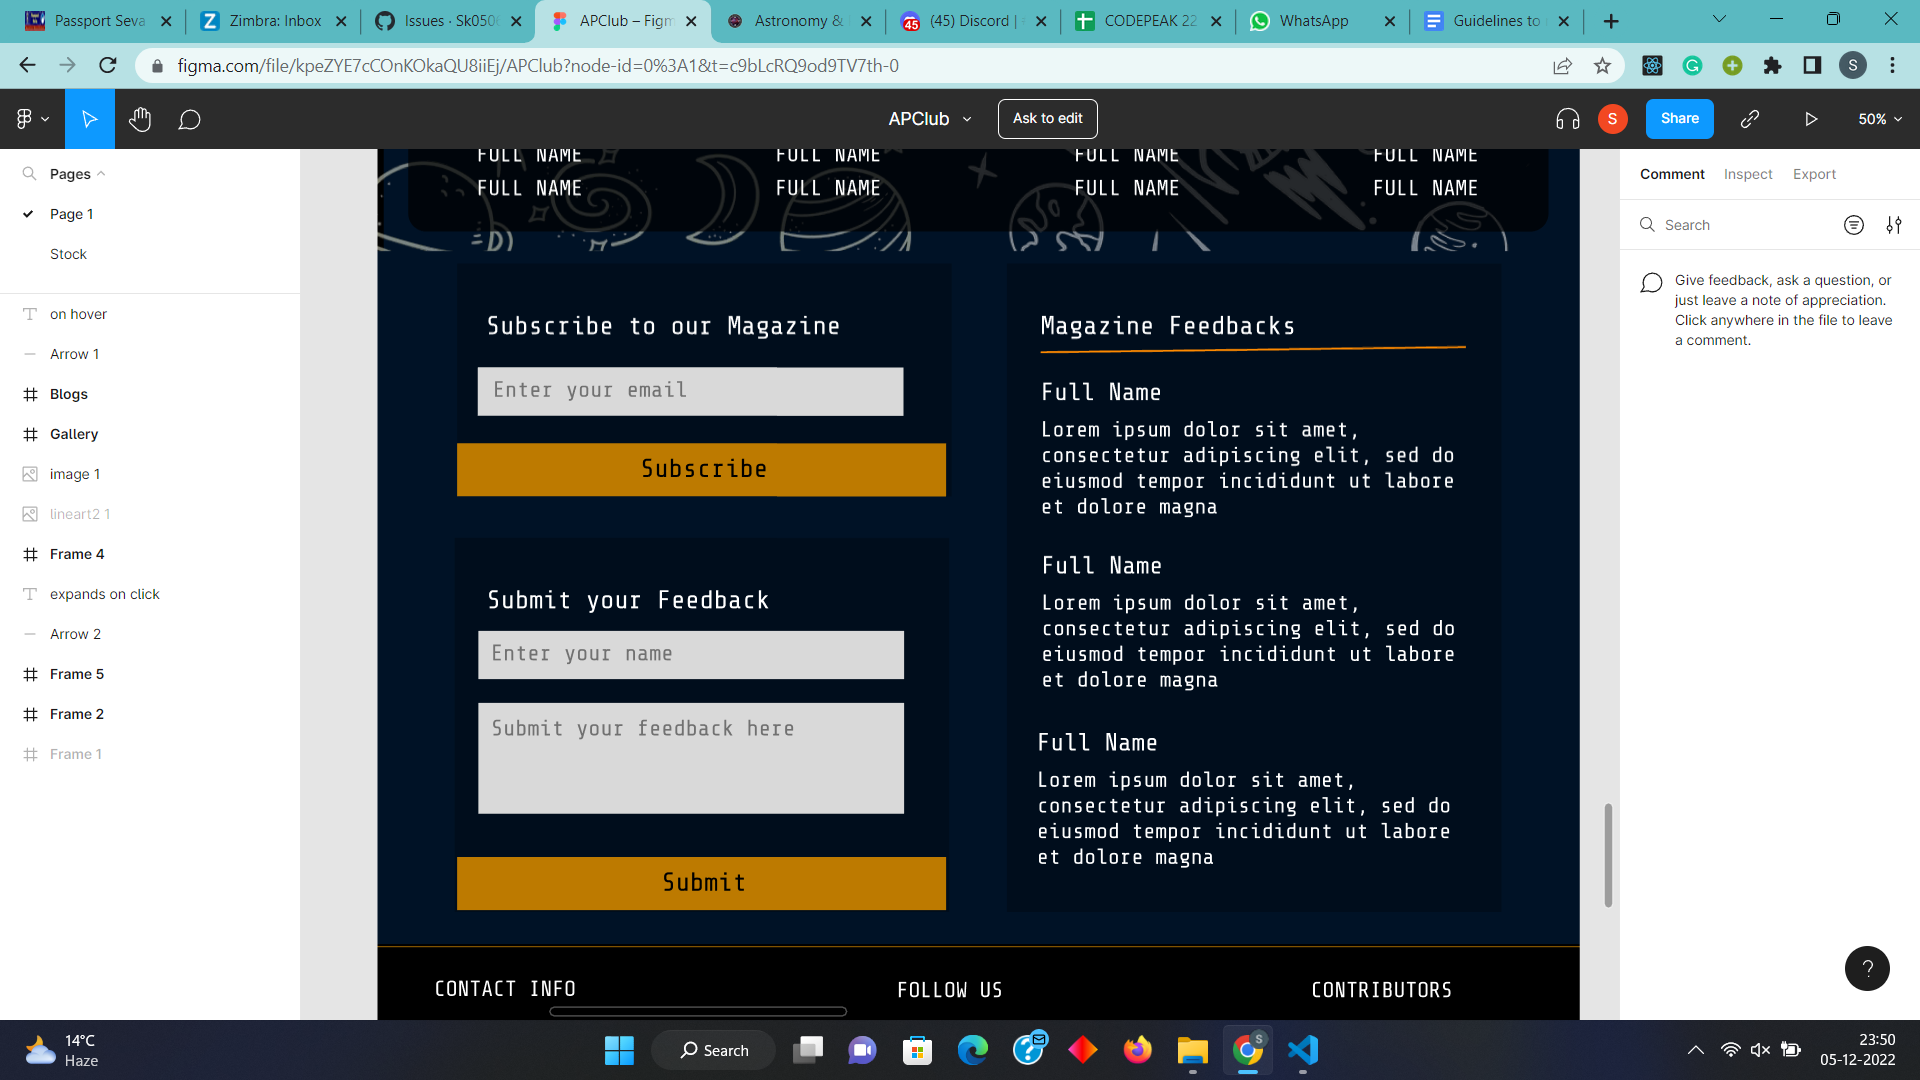Collapse the Pages section chevron
1920x1080 pixels.
tap(101, 174)
